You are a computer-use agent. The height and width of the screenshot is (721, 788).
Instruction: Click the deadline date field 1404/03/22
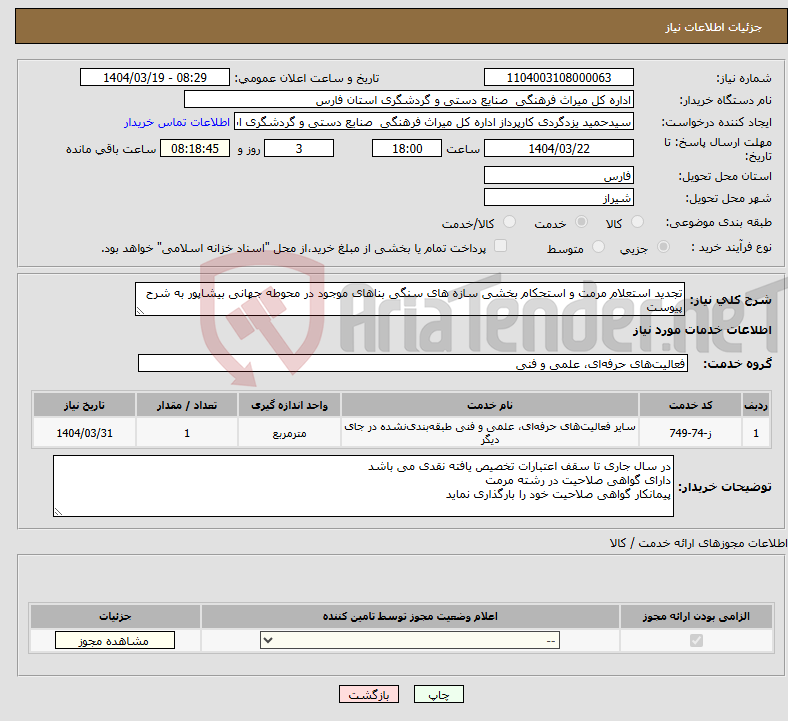pos(558,148)
